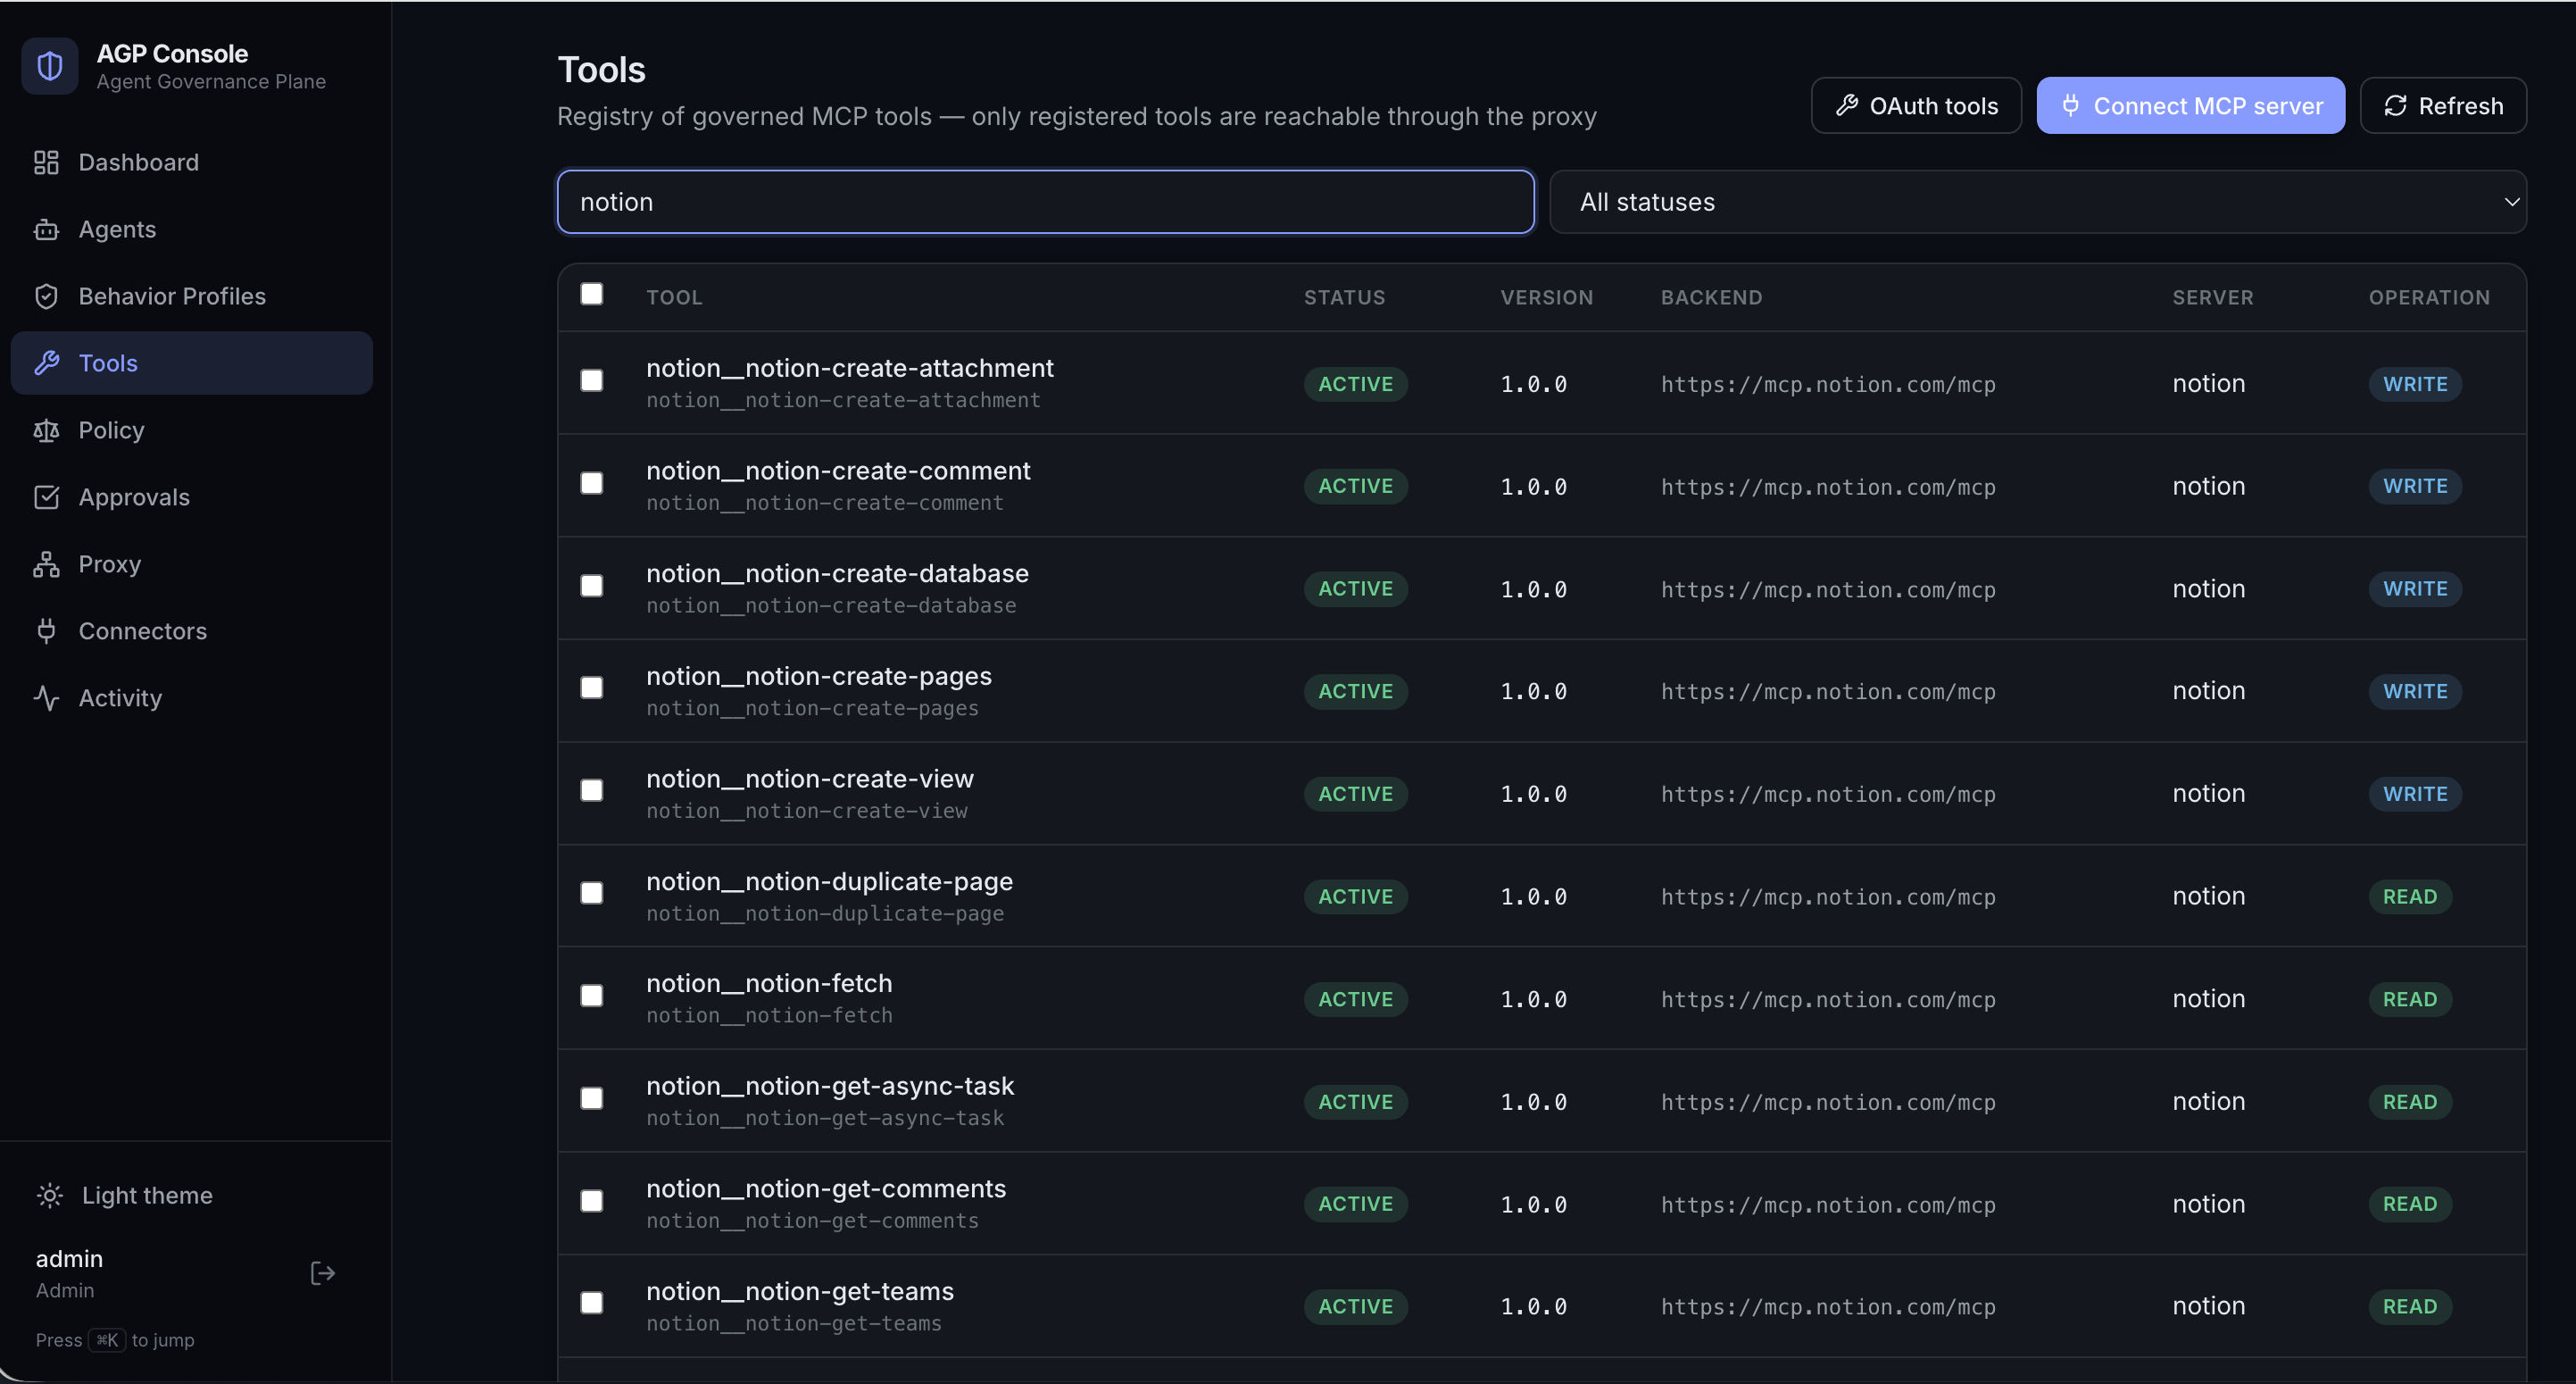The width and height of the screenshot is (2576, 1384).
Task: Click the VERSION column header
Action: pos(1546,297)
